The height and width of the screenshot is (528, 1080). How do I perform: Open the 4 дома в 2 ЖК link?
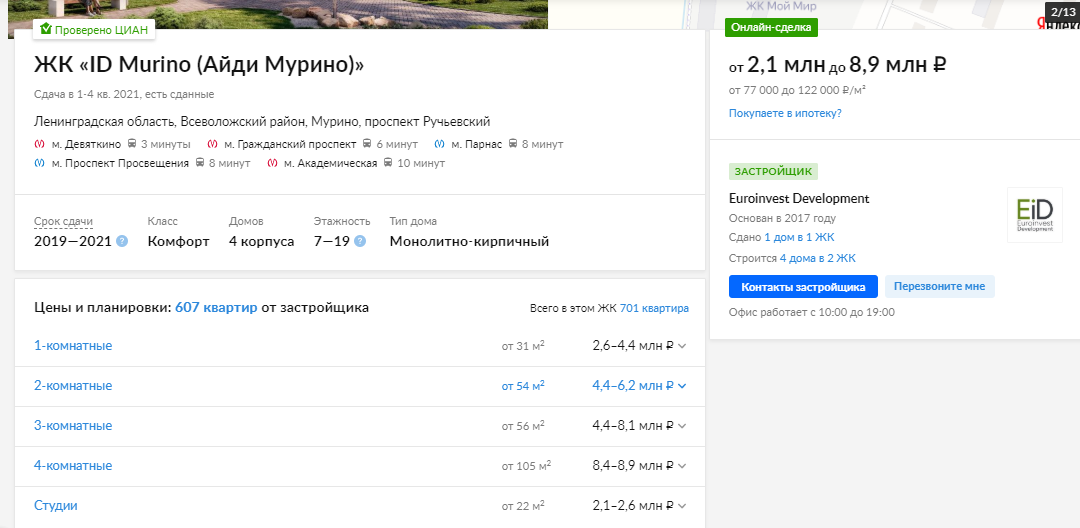pos(818,258)
